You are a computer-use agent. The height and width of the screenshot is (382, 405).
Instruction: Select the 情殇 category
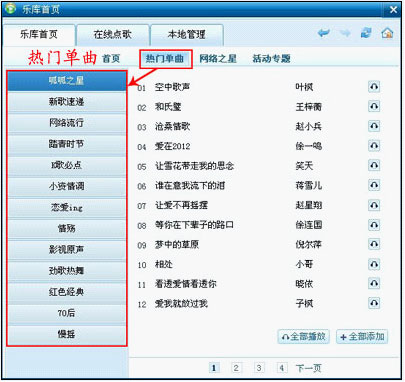click(x=66, y=228)
